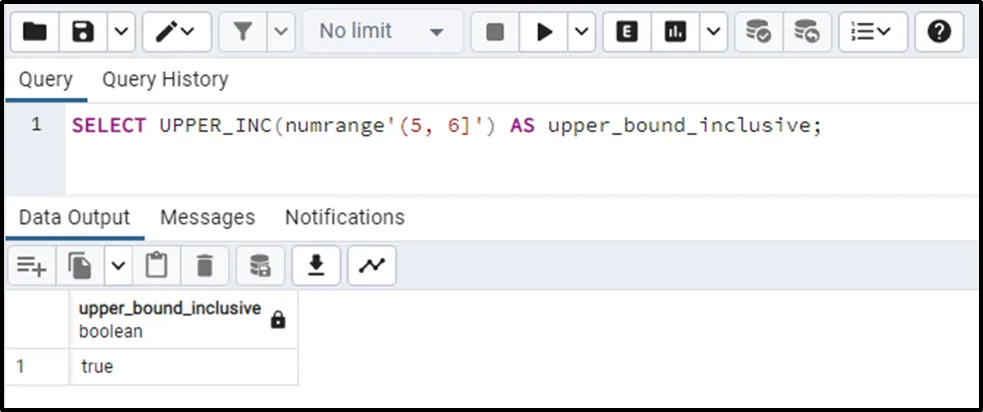The width and height of the screenshot is (983, 412).
Task: Execute the query with the play button
Action: pos(544,32)
